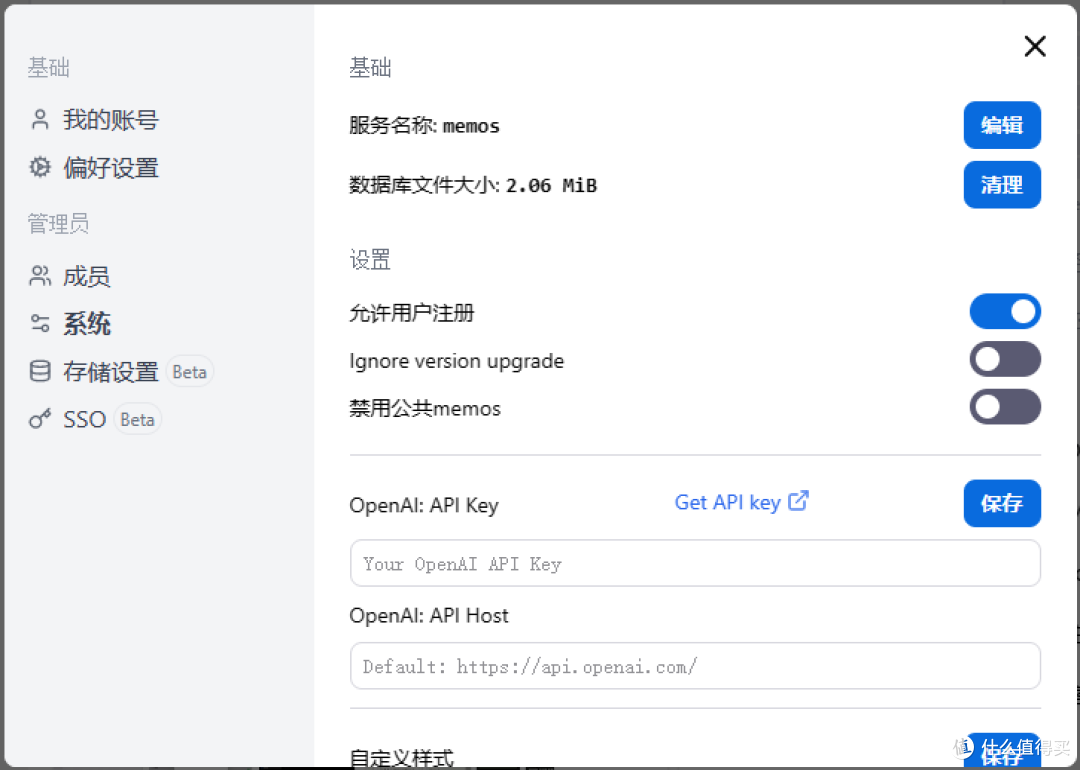Click the external link icon after Get API key
1080x770 pixels.
[x=798, y=501]
